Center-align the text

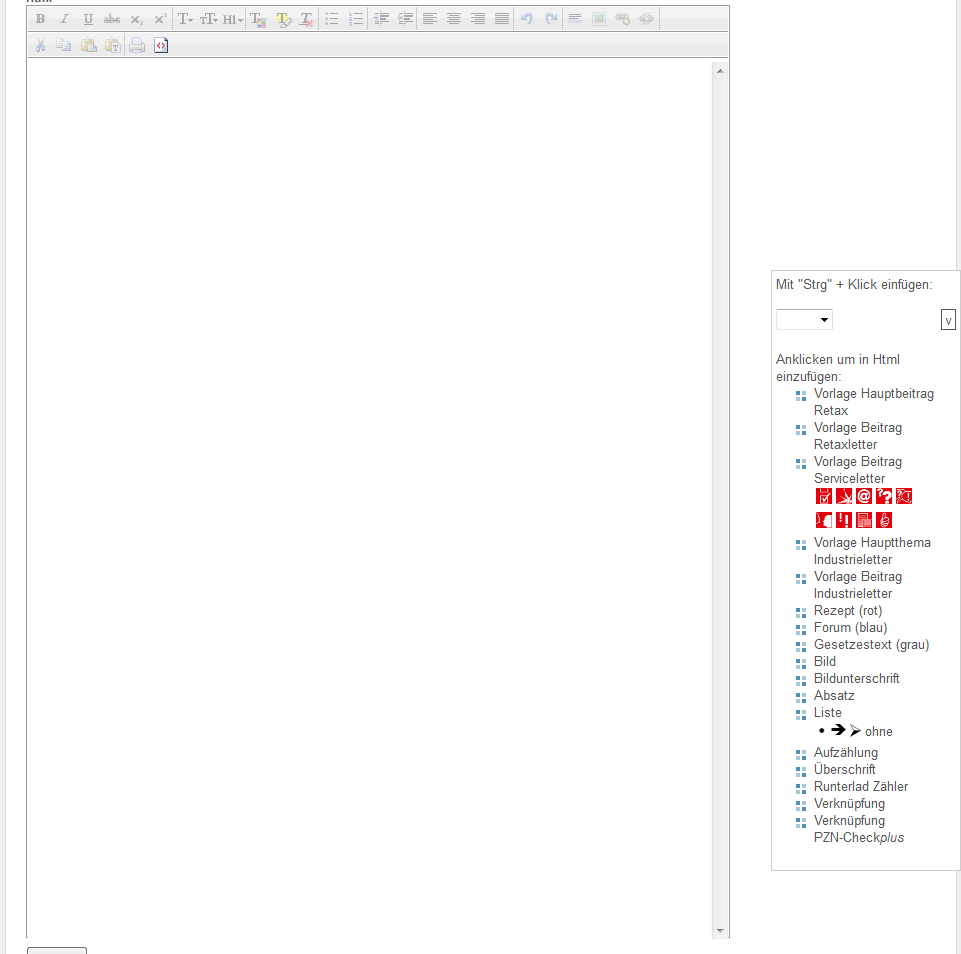pyautogui.click(x=454, y=19)
